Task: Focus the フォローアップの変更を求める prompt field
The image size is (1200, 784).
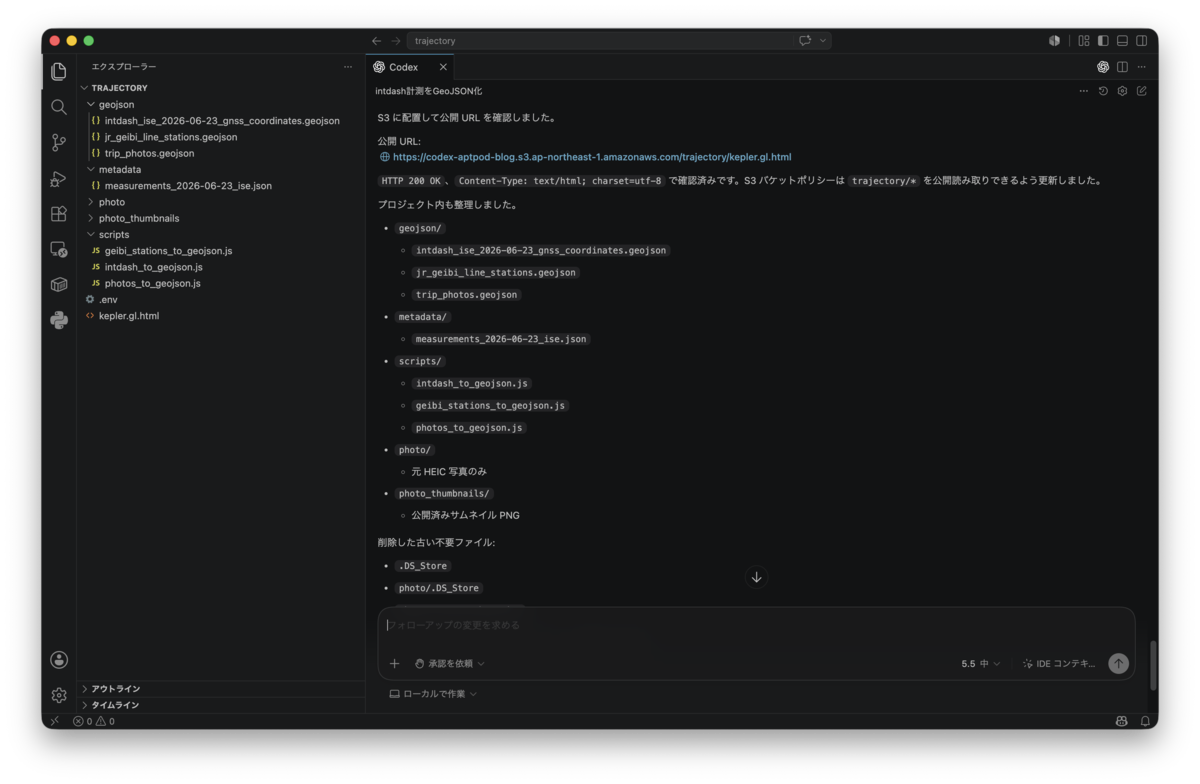Action: [756, 625]
